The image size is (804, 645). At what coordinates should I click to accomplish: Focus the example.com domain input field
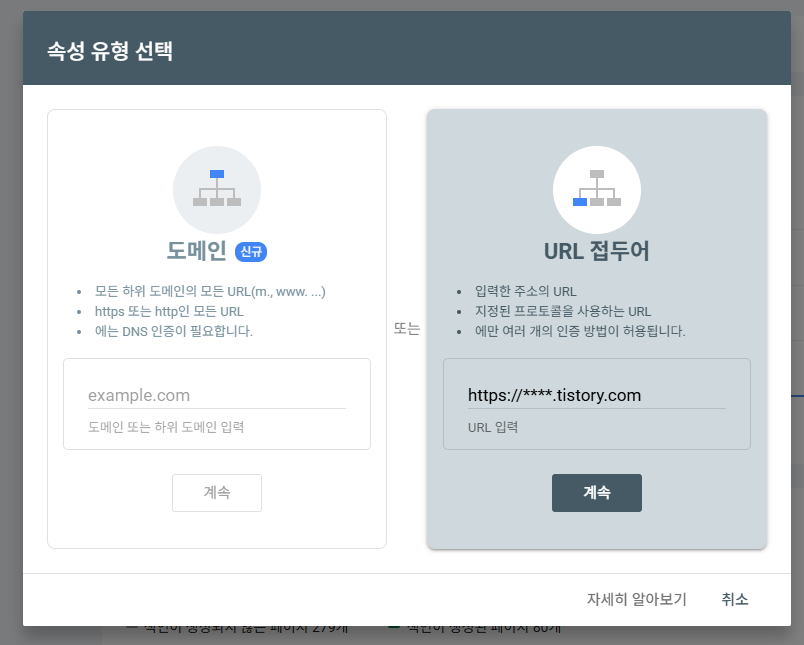[217, 395]
